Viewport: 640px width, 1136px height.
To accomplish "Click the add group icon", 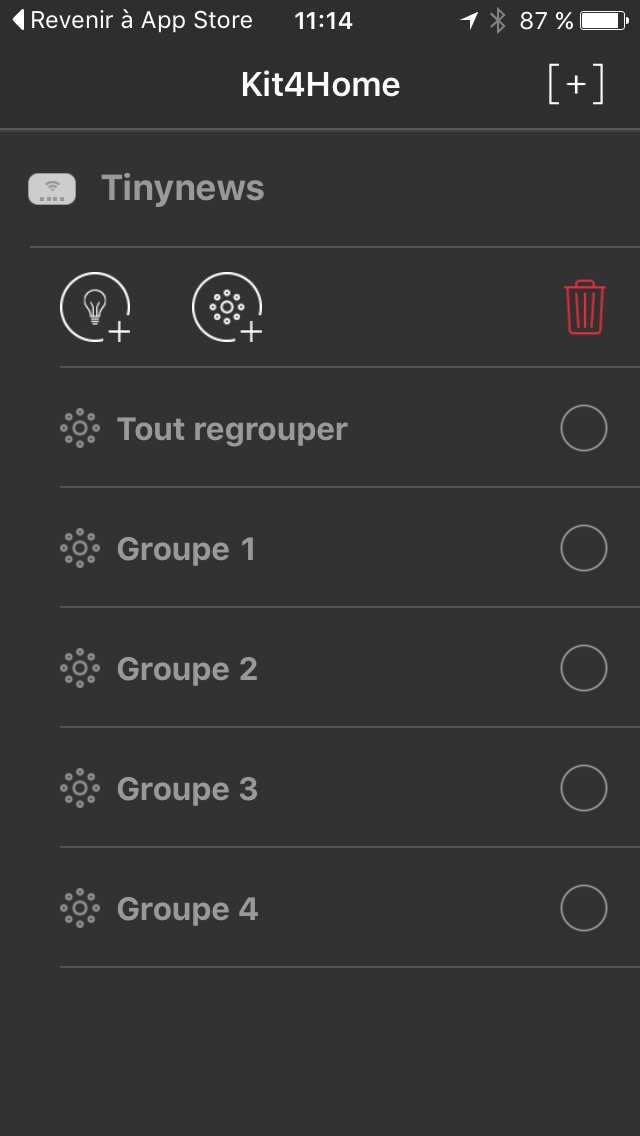I will point(227,307).
